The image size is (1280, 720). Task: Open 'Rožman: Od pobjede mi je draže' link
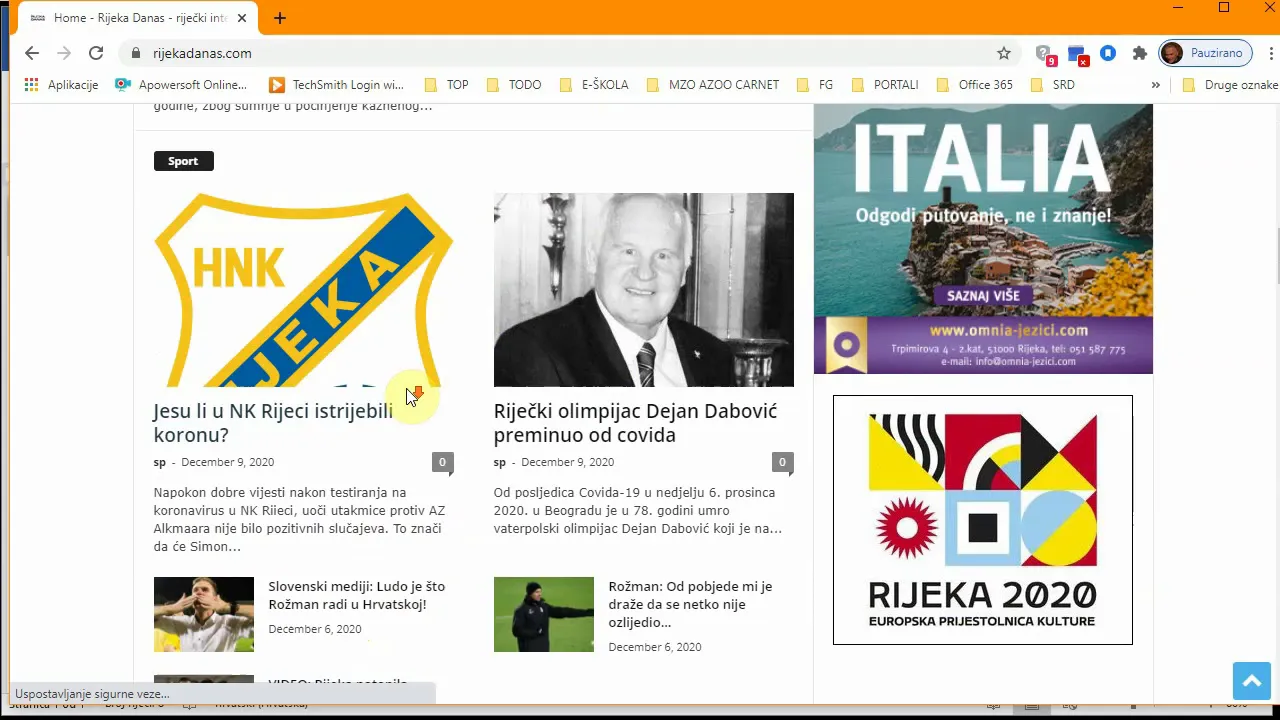pos(691,604)
